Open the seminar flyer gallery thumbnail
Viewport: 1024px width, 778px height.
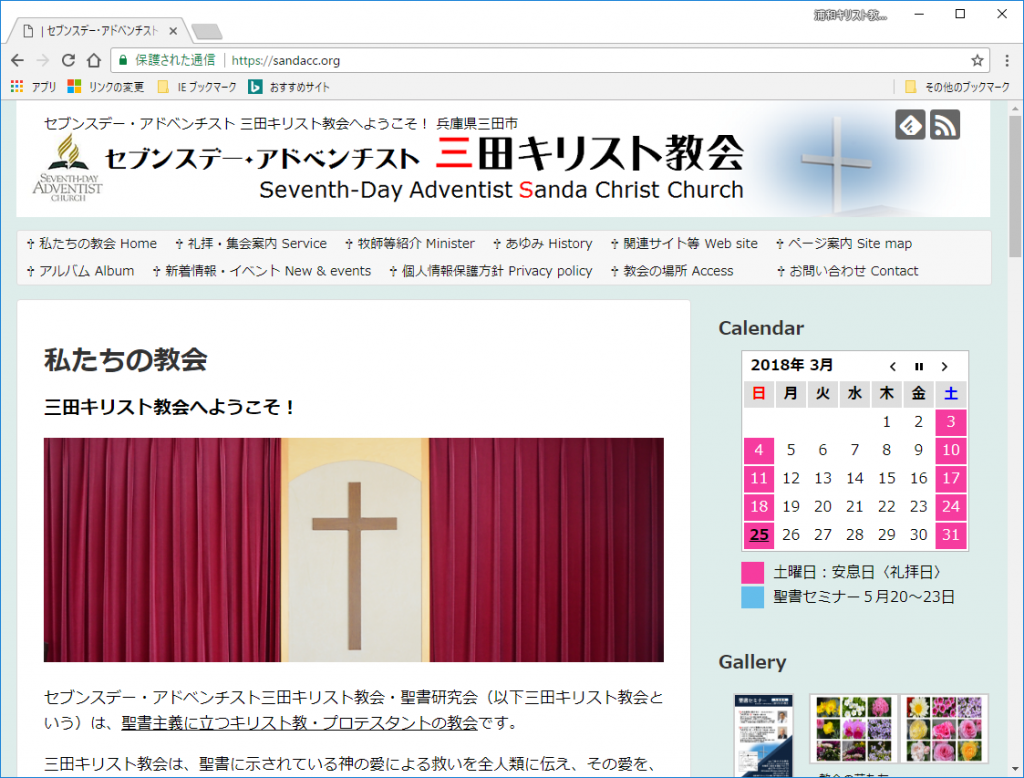tap(763, 736)
